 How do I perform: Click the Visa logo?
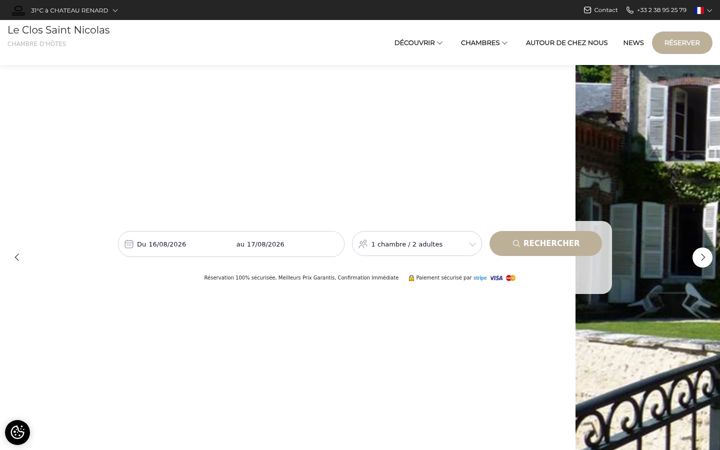tap(496, 278)
